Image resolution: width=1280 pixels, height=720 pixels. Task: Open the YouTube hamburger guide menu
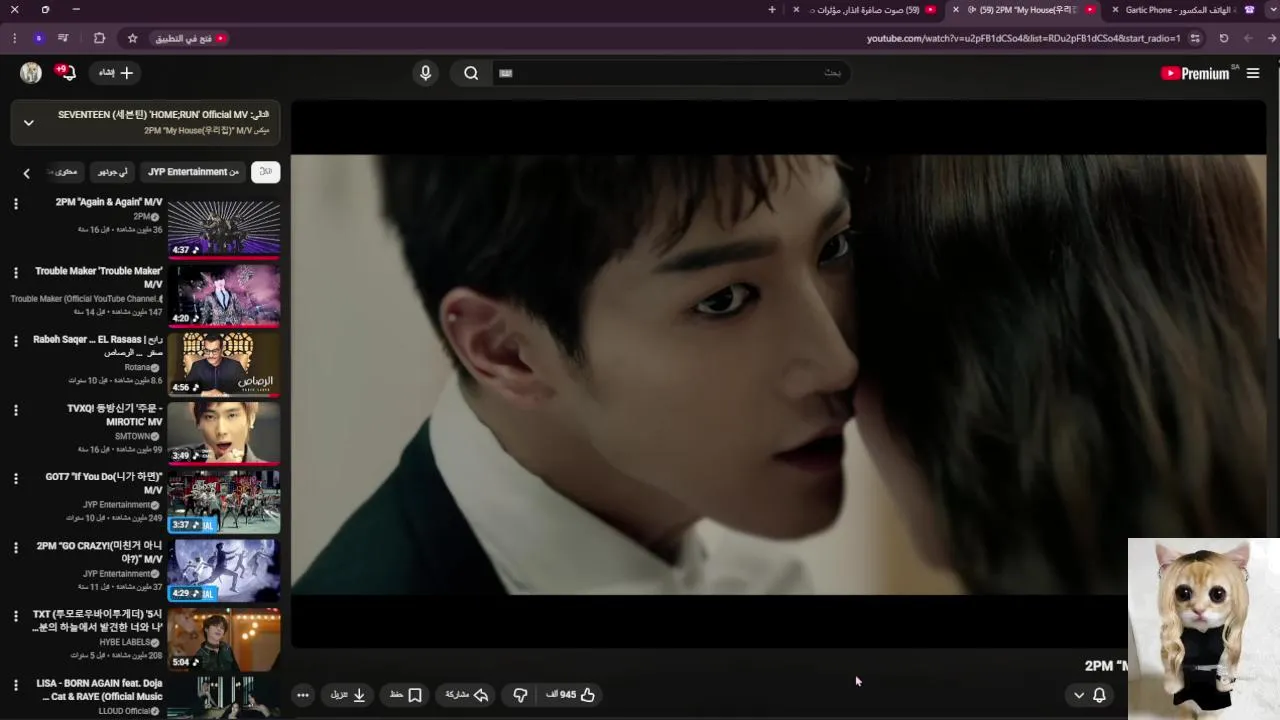point(1253,73)
